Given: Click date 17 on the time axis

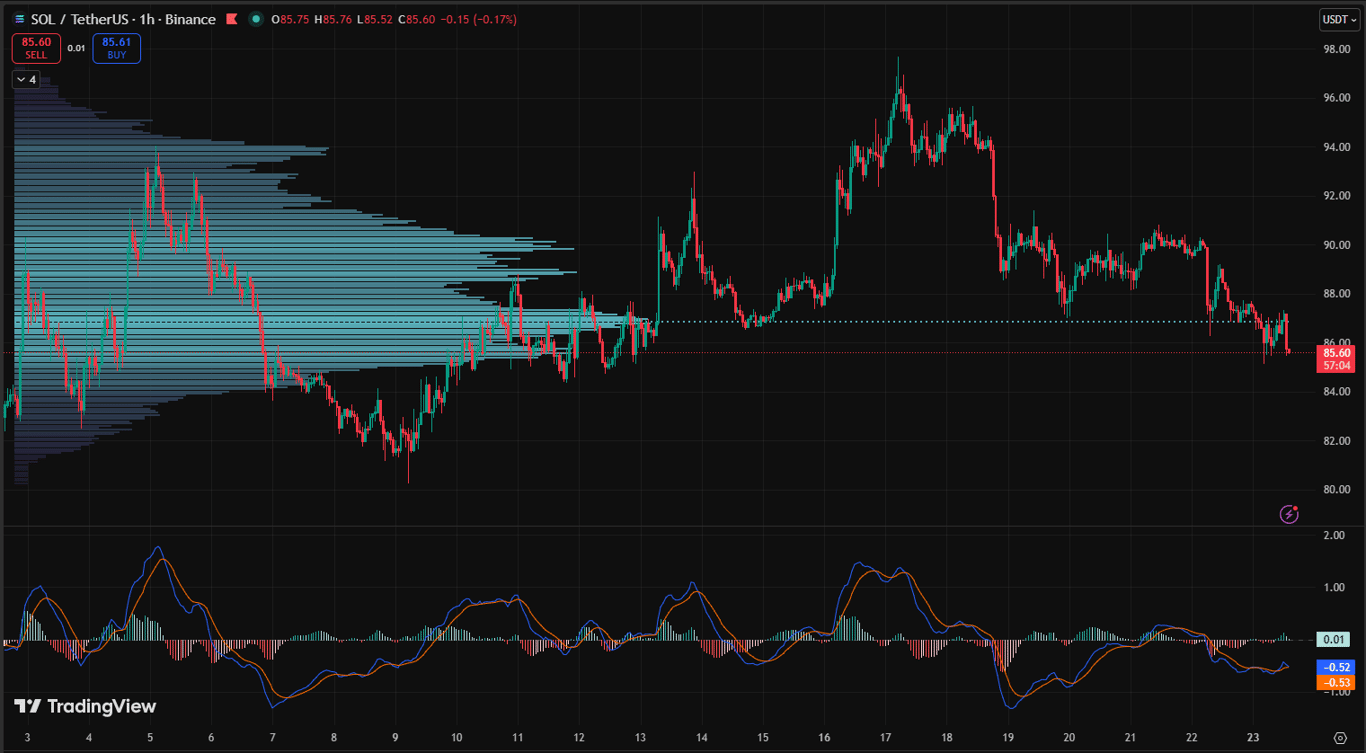Looking at the screenshot, I should [x=885, y=738].
